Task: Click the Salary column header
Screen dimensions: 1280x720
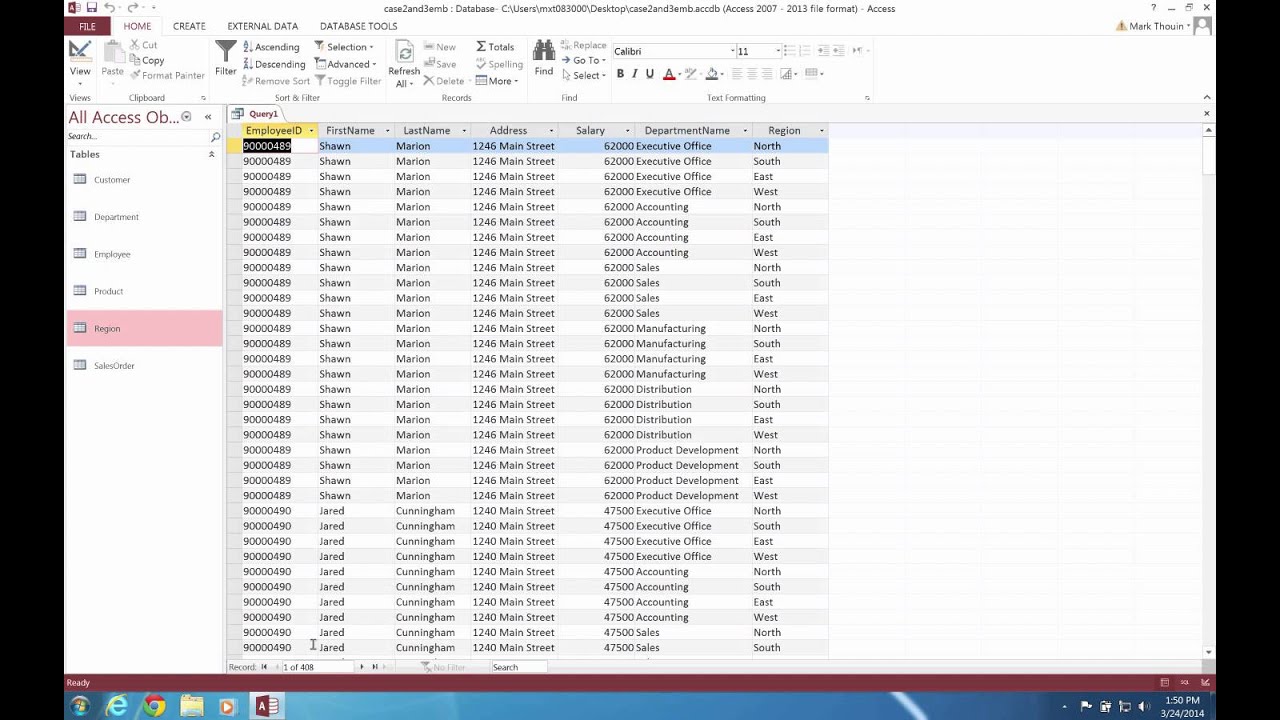Action: click(x=594, y=131)
